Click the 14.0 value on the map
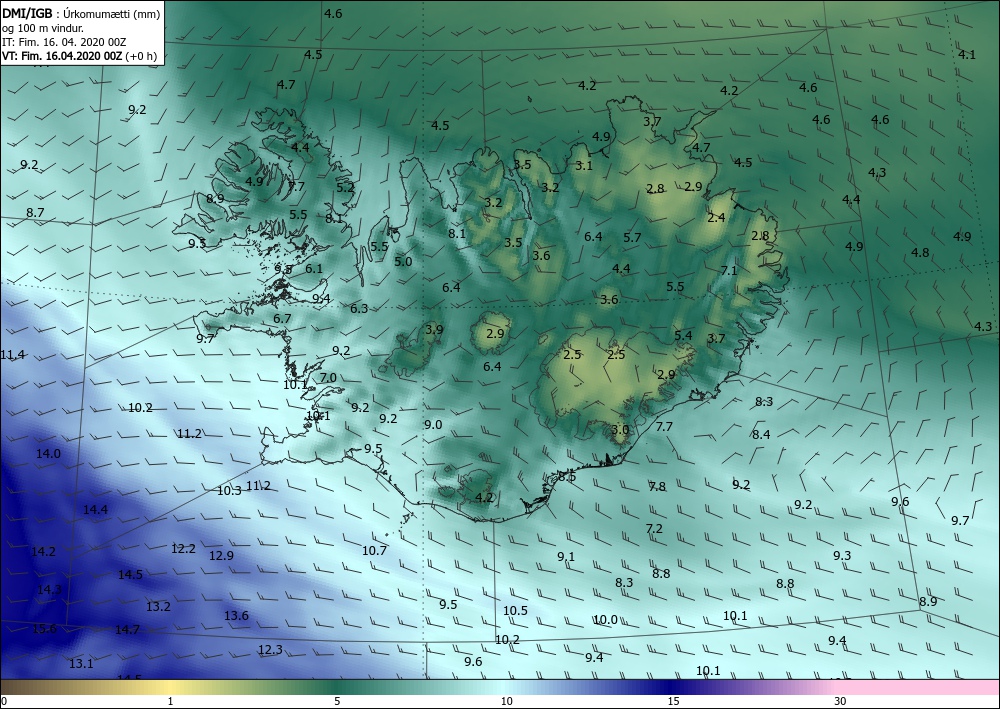Screen dimensions: 1000x709 click(48, 454)
